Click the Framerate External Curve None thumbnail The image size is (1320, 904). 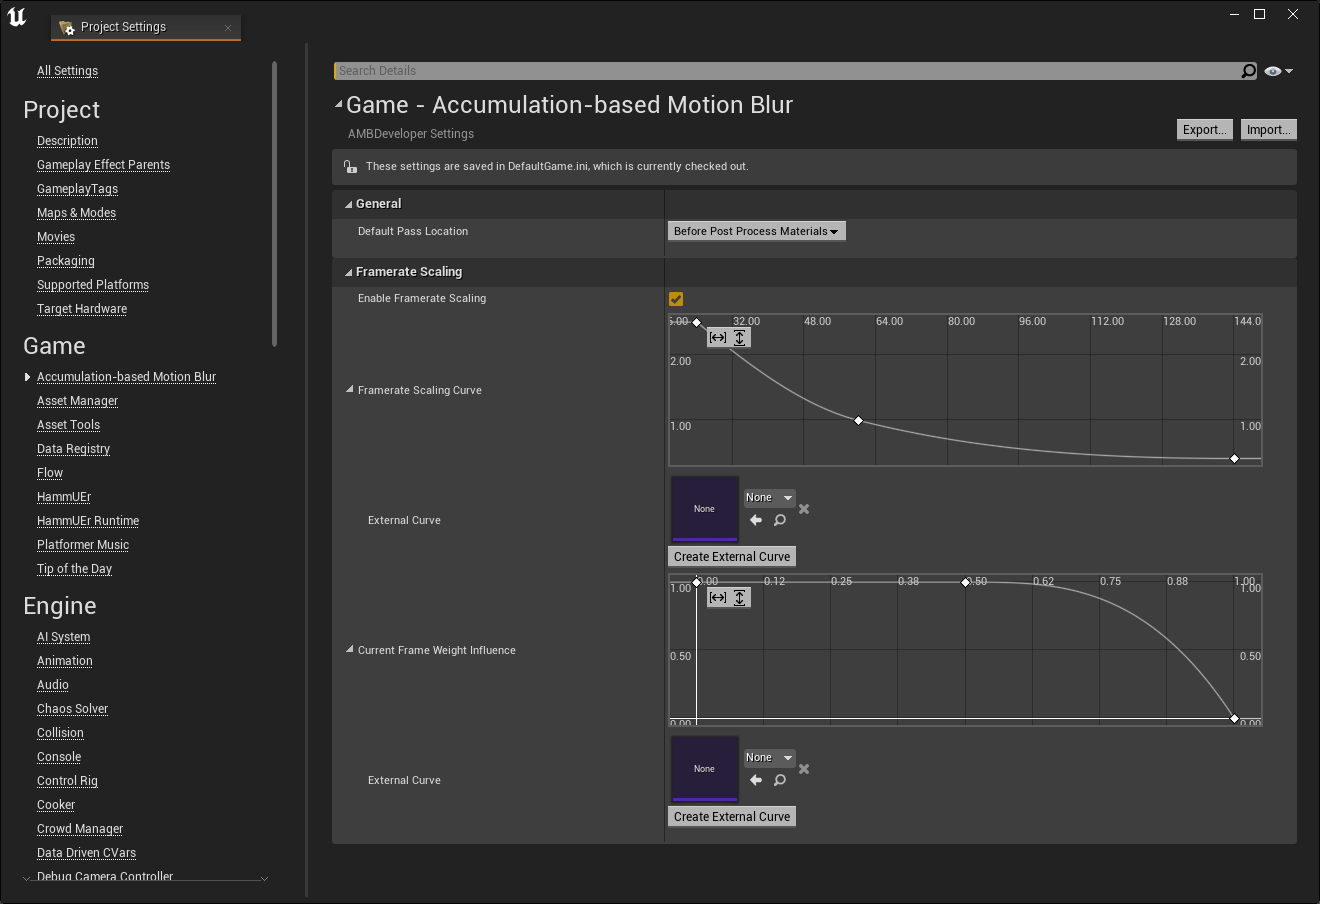click(x=704, y=509)
